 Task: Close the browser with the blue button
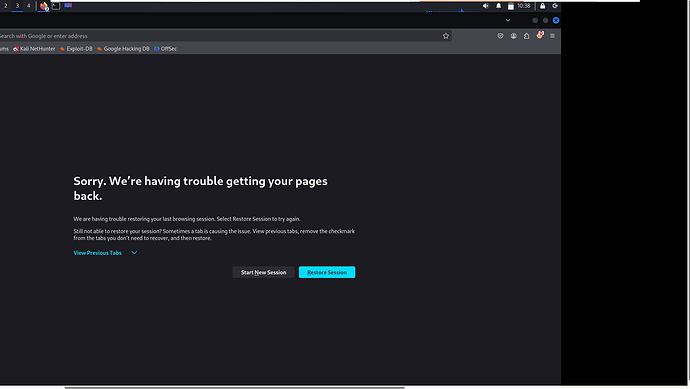click(556, 20)
